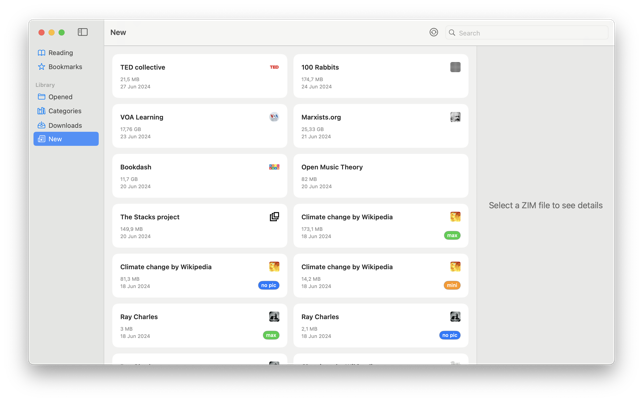The width and height of the screenshot is (643, 402).
Task: Toggle the sidebar visibility button
Action: pyautogui.click(x=83, y=32)
